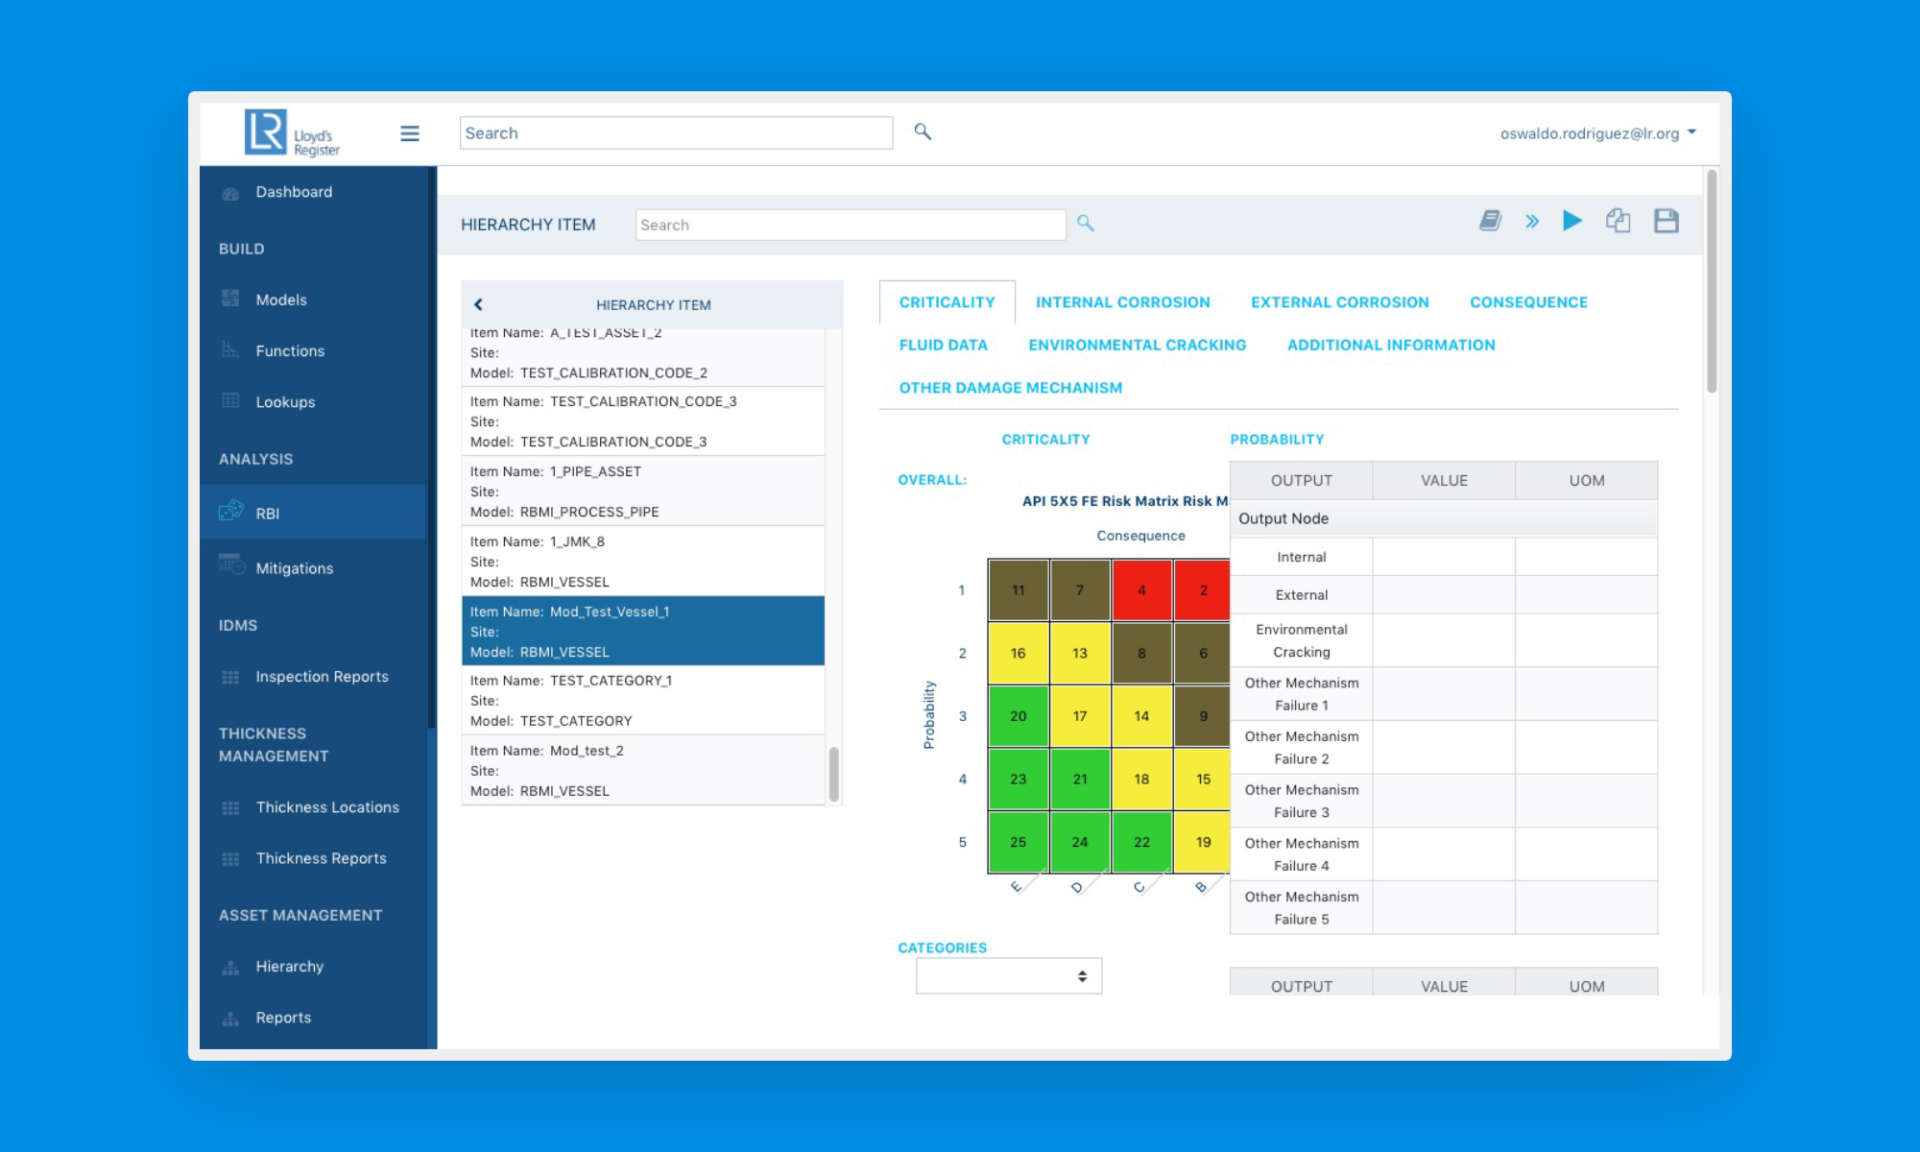Open Thickness Locations in sidebar

click(x=327, y=808)
